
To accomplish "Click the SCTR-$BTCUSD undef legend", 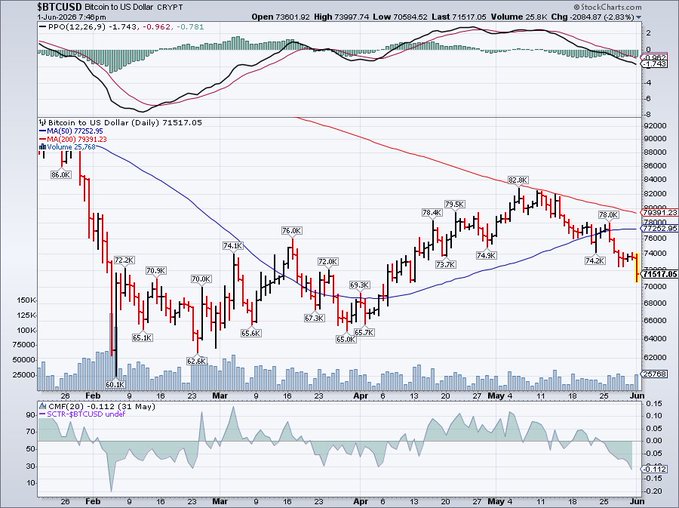I will (x=82, y=414).
